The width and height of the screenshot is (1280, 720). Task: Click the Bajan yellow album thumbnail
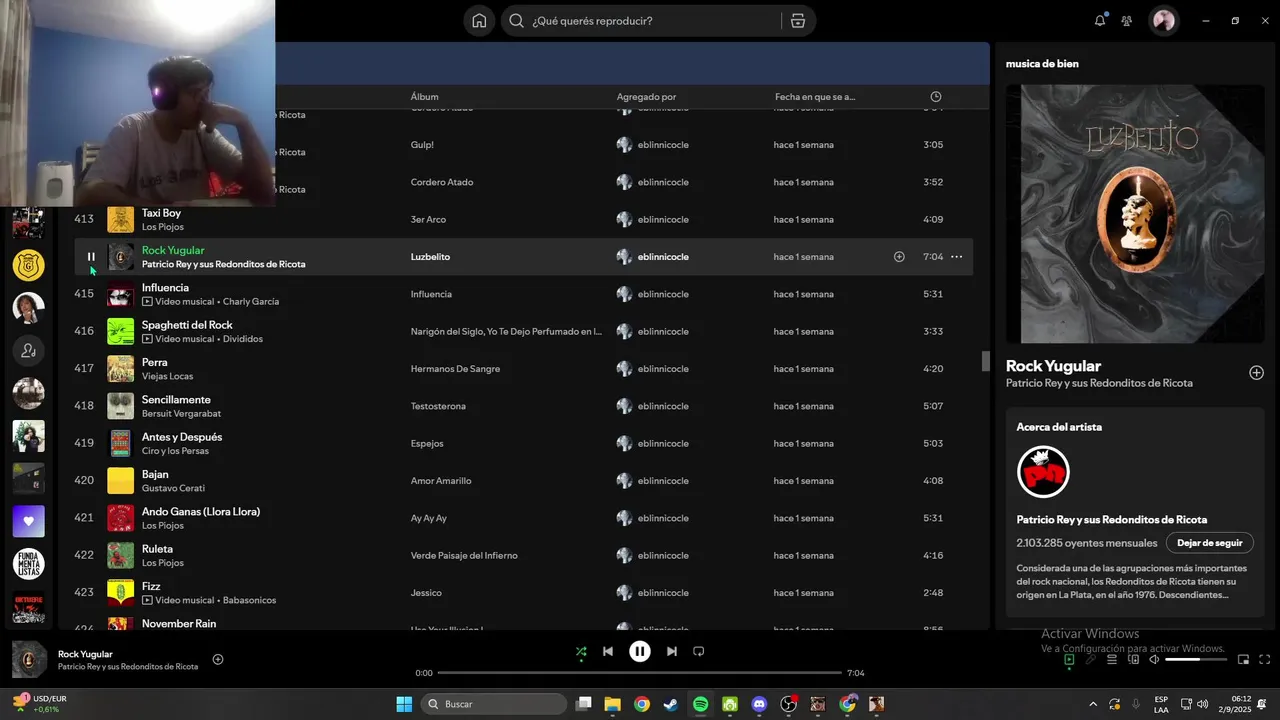point(121,481)
